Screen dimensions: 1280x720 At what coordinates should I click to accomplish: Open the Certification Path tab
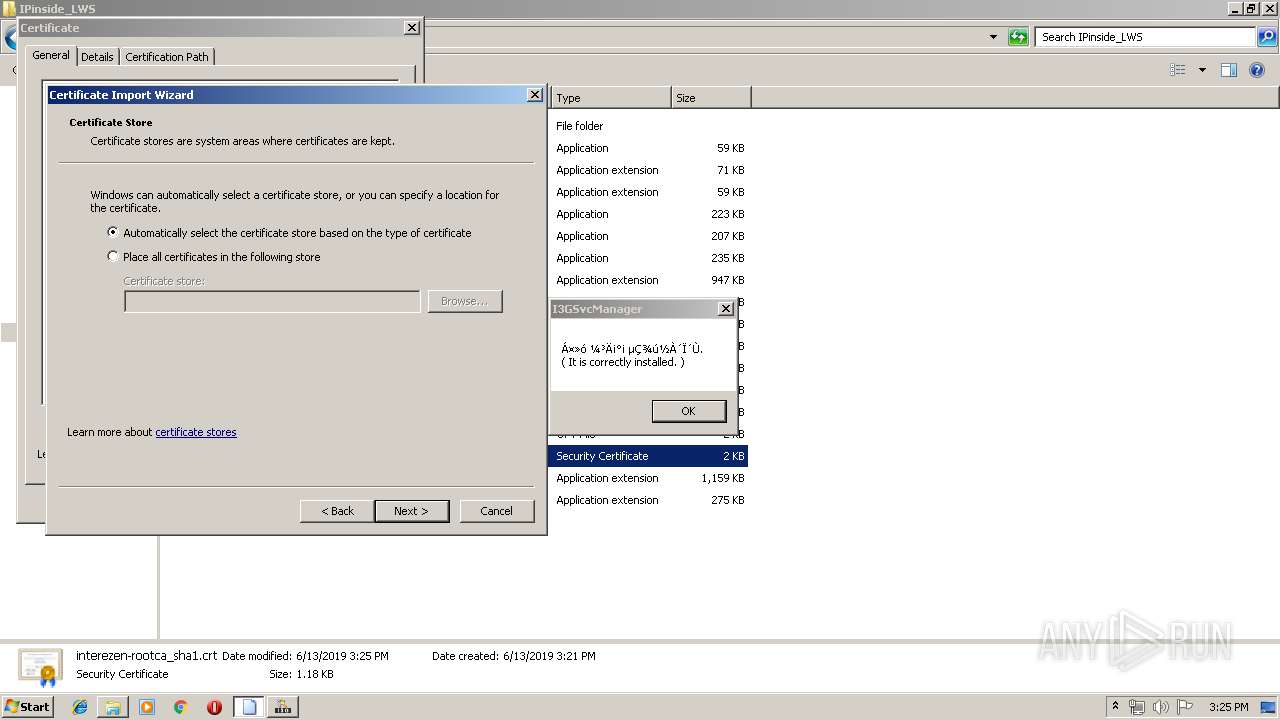[167, 57]
